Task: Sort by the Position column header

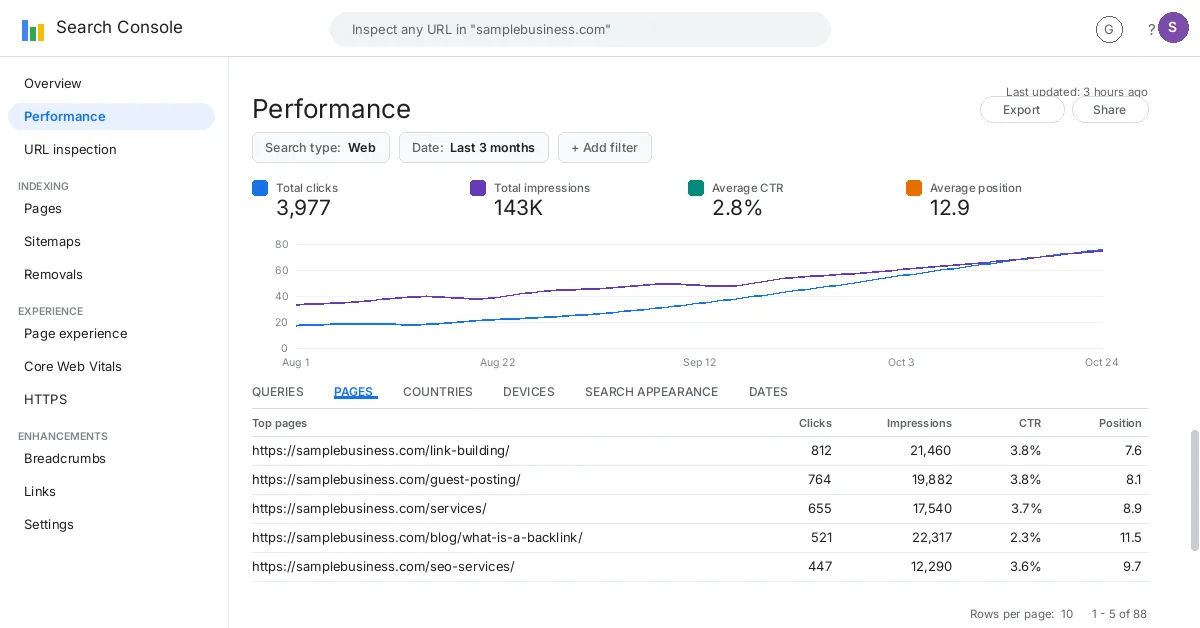Action: pyautogui.click(x=1120, y=424)
